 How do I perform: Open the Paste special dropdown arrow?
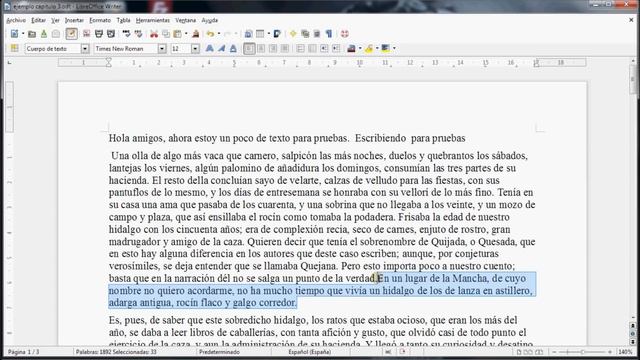coord(186,34)
